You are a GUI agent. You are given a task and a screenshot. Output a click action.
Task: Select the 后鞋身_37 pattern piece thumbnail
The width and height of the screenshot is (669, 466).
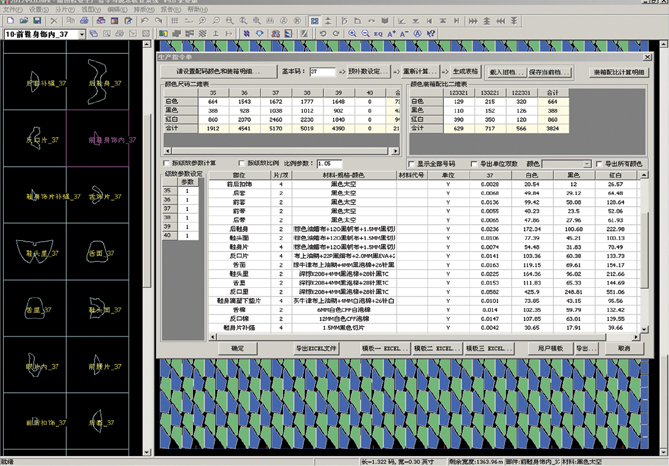coord(98,82)
